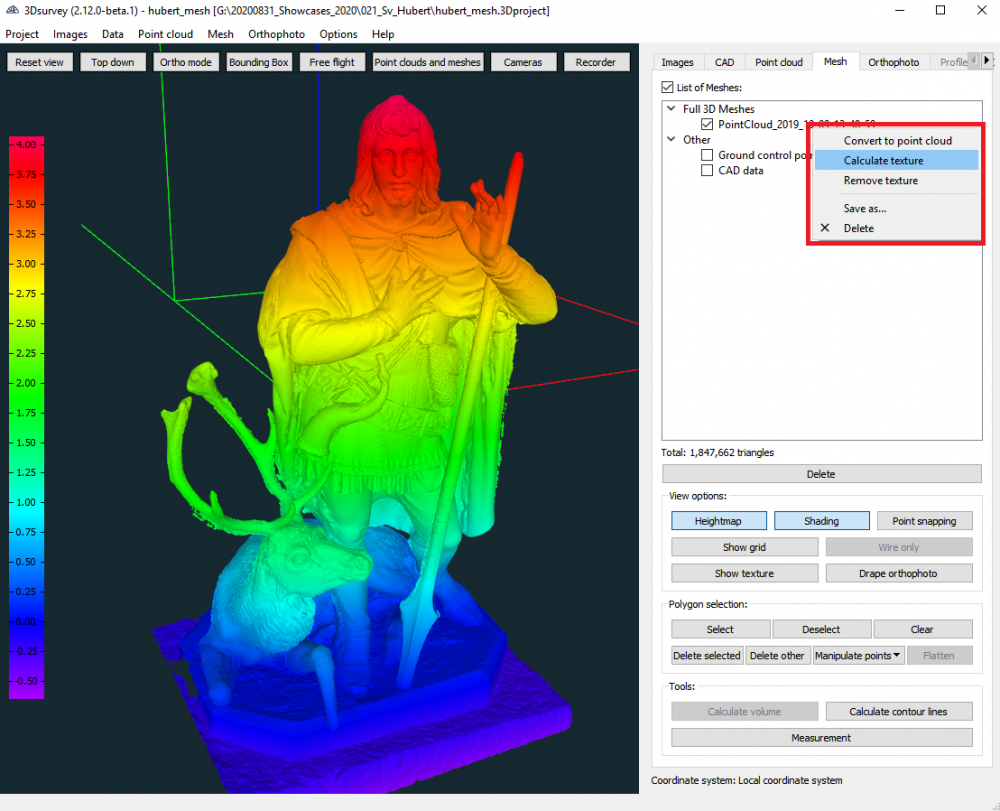Click the 3Dsurvey app icon in title bar

tap(12, 10)
